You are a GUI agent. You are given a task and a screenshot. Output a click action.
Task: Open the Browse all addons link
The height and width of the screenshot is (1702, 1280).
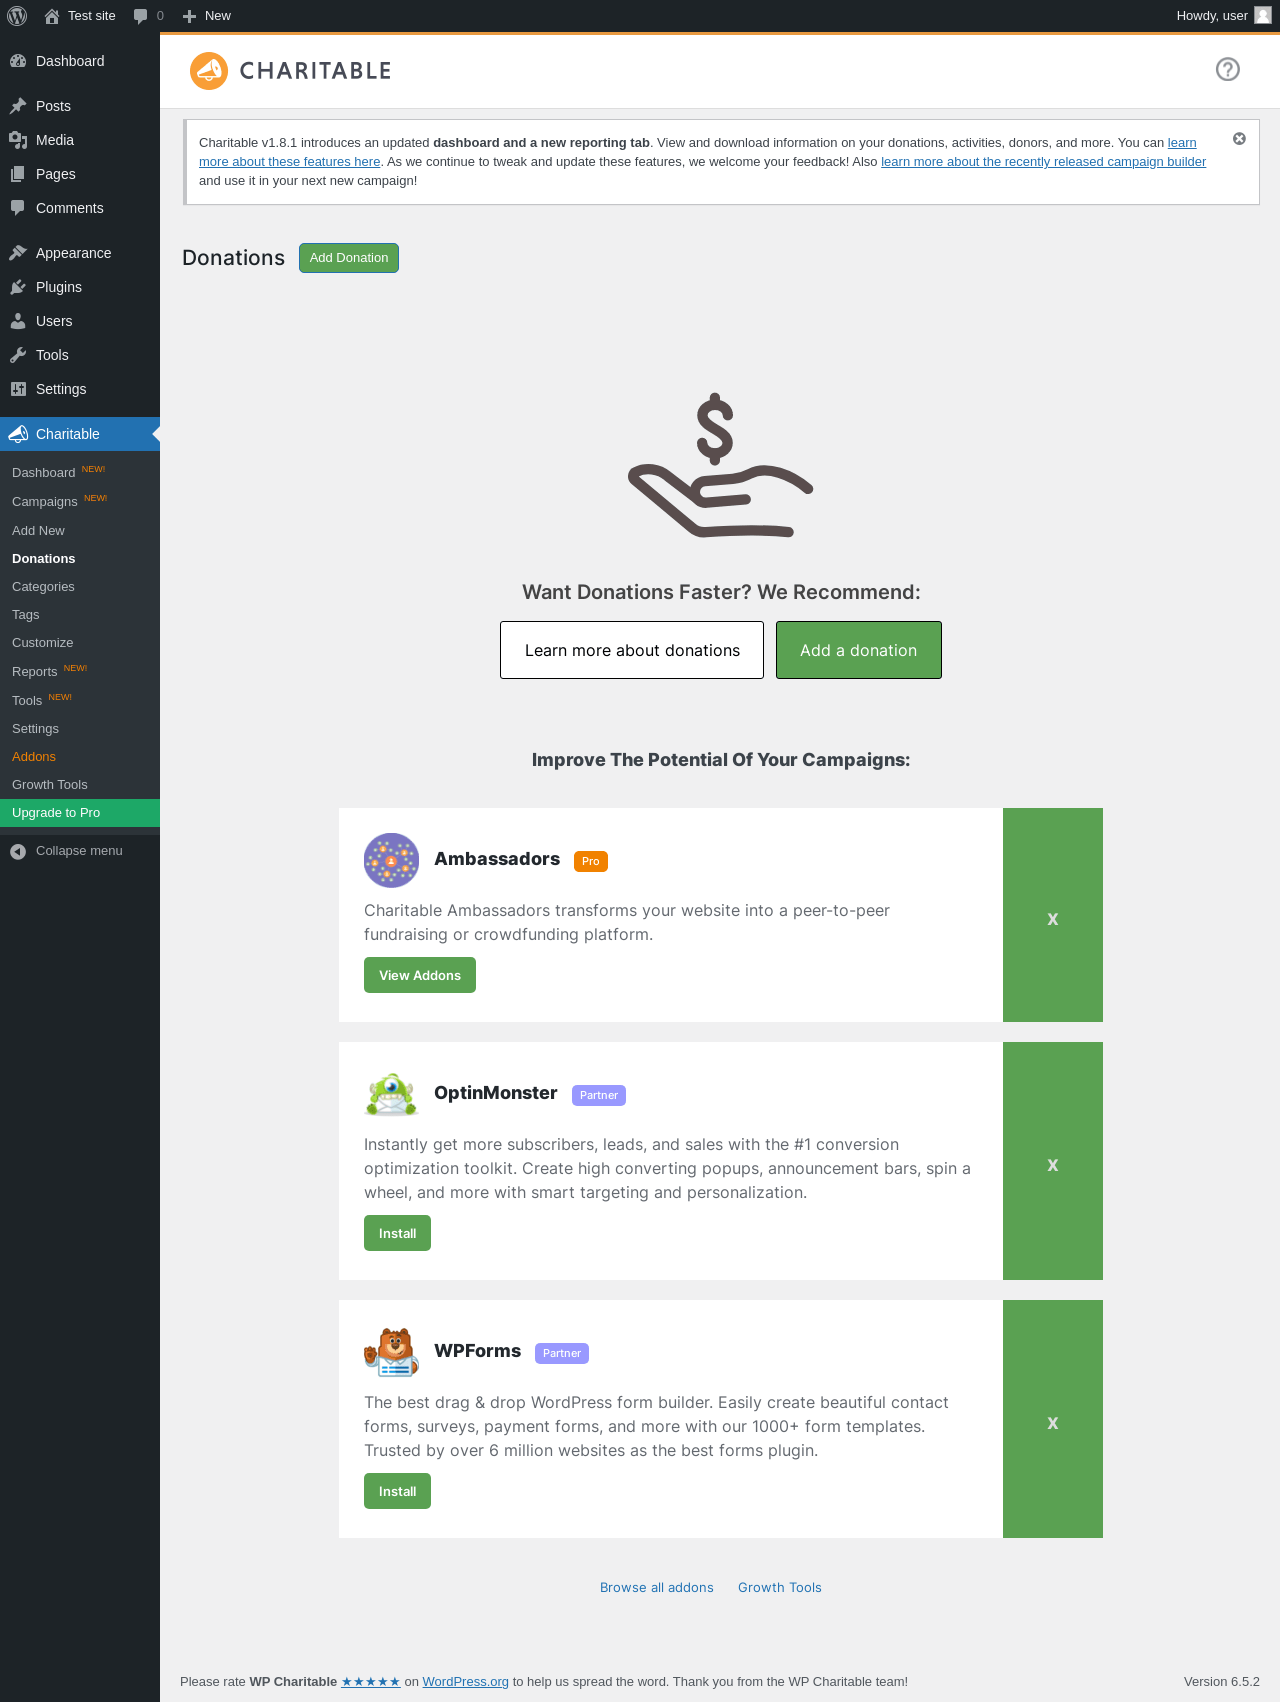pos(657,1587)
